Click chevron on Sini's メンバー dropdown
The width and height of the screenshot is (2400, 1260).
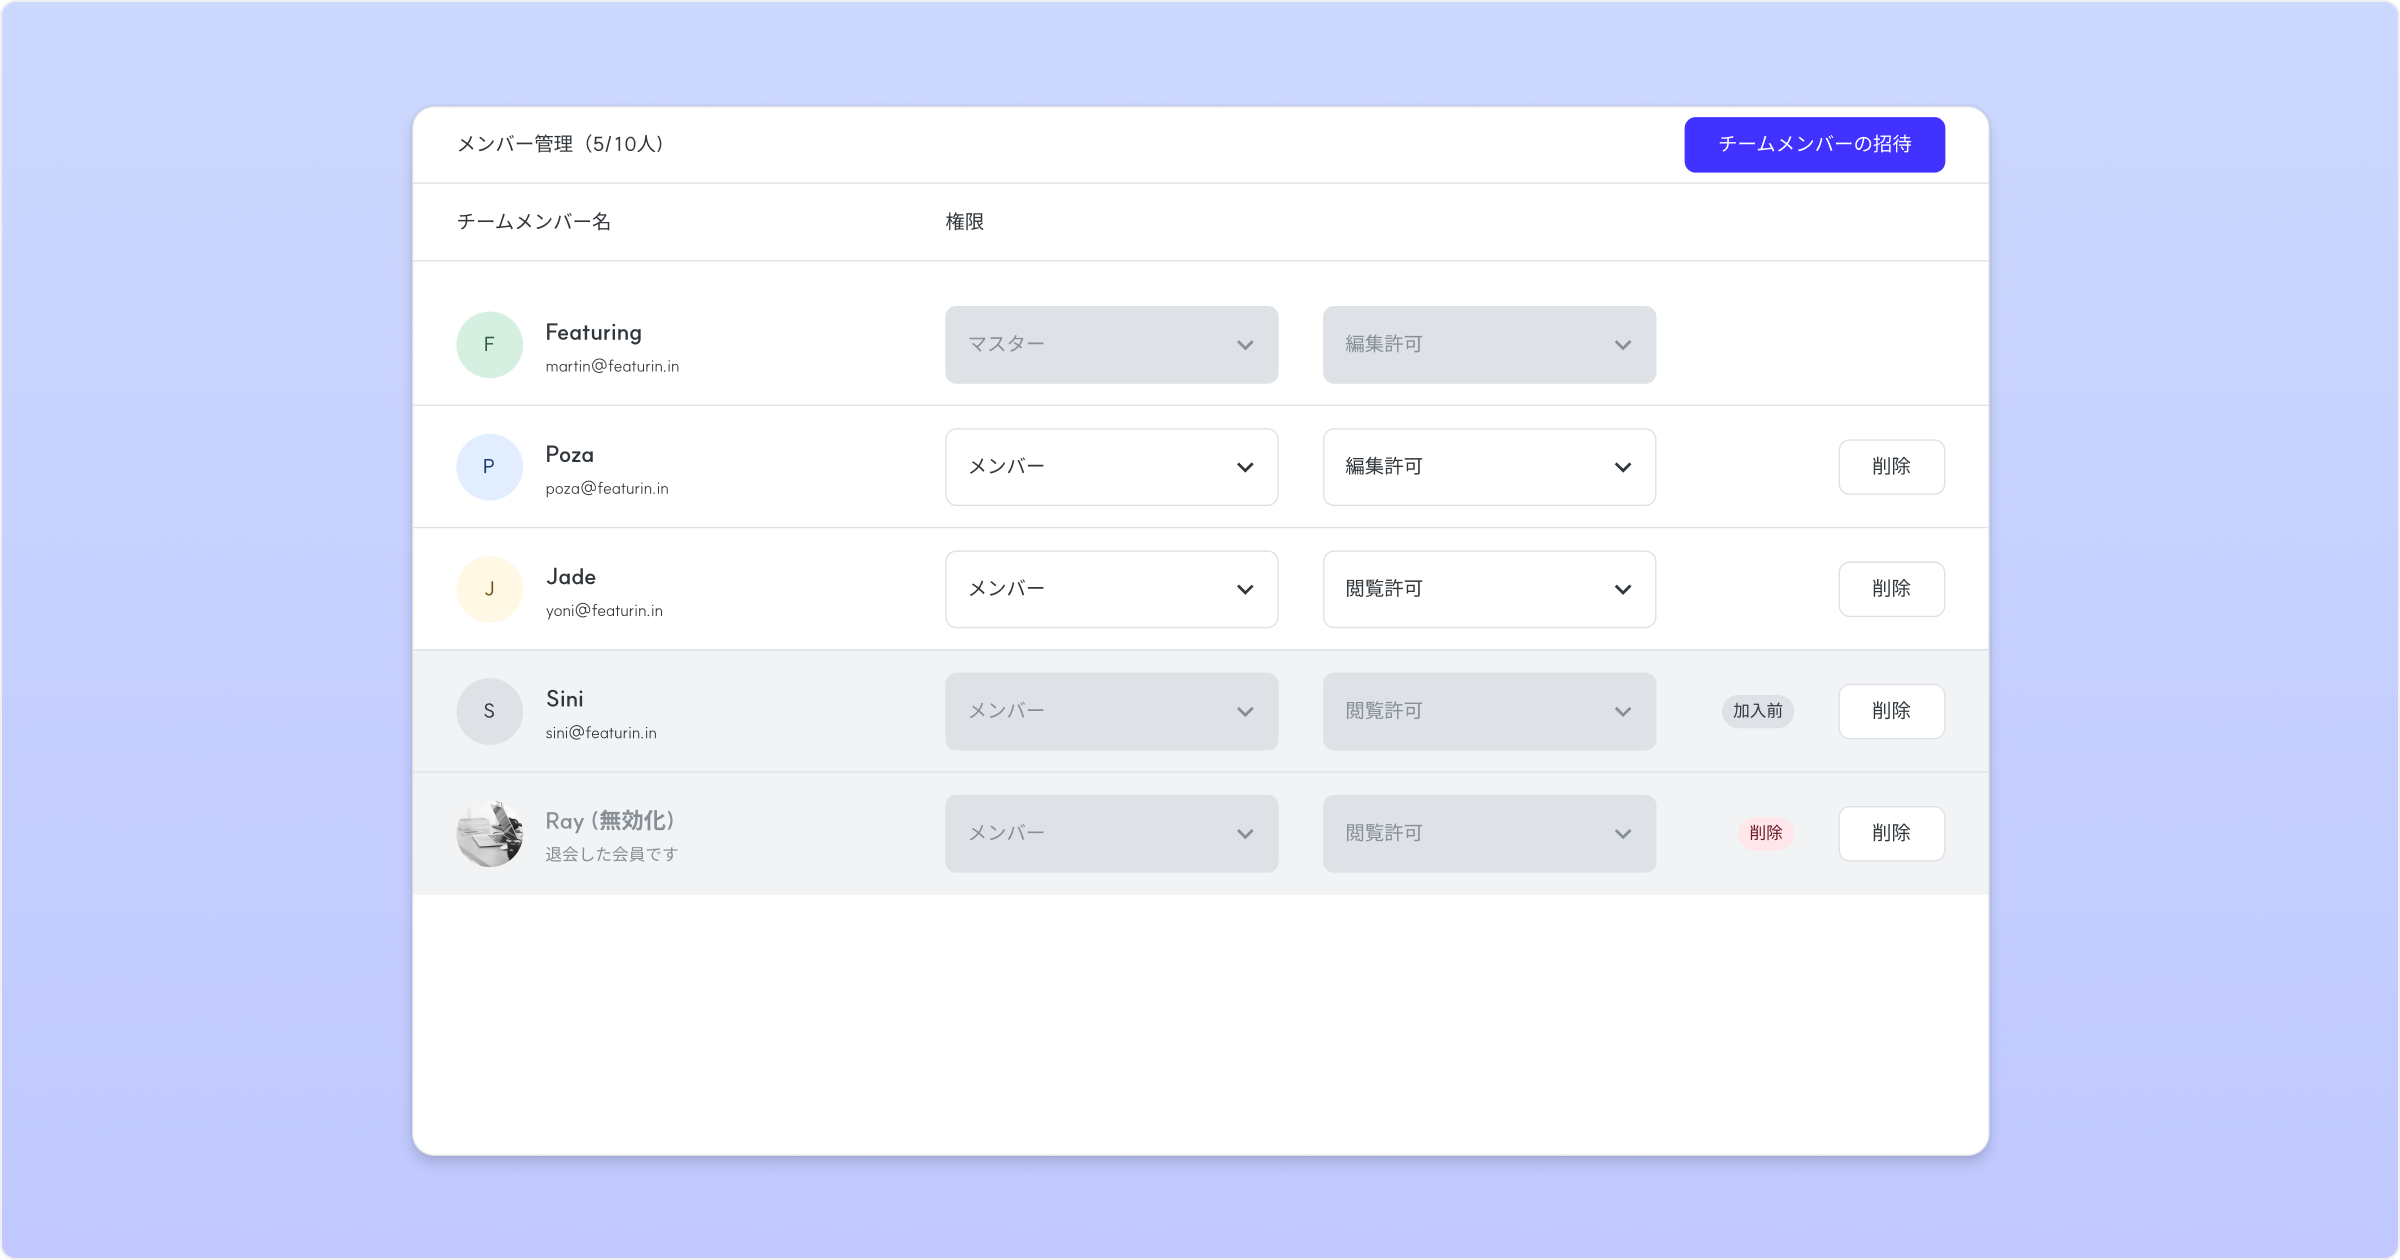coord(1245,712)
